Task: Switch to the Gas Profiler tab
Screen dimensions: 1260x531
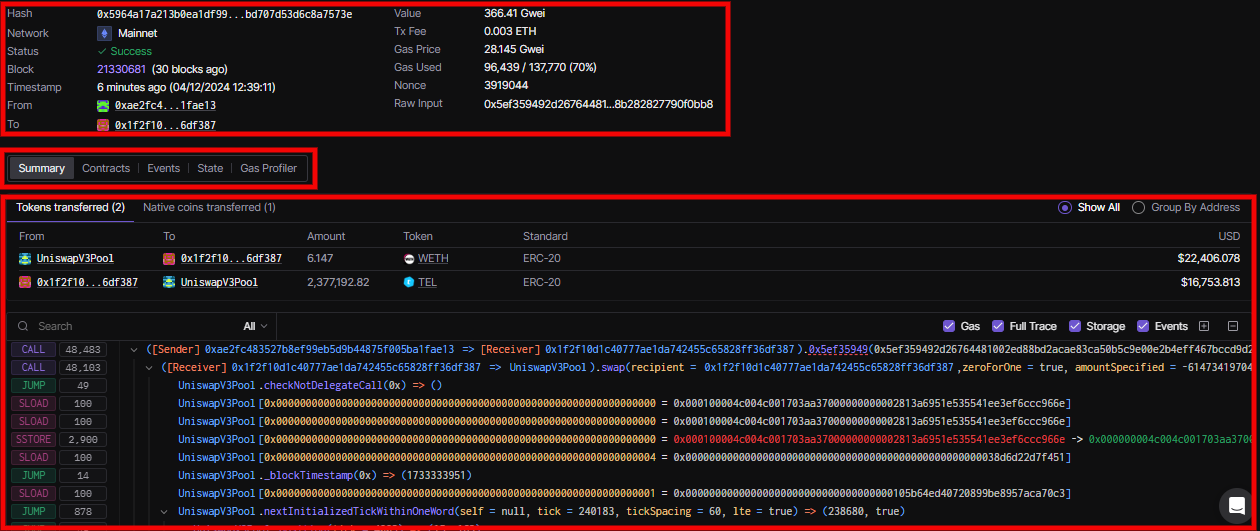Action: tap(268, 168)
